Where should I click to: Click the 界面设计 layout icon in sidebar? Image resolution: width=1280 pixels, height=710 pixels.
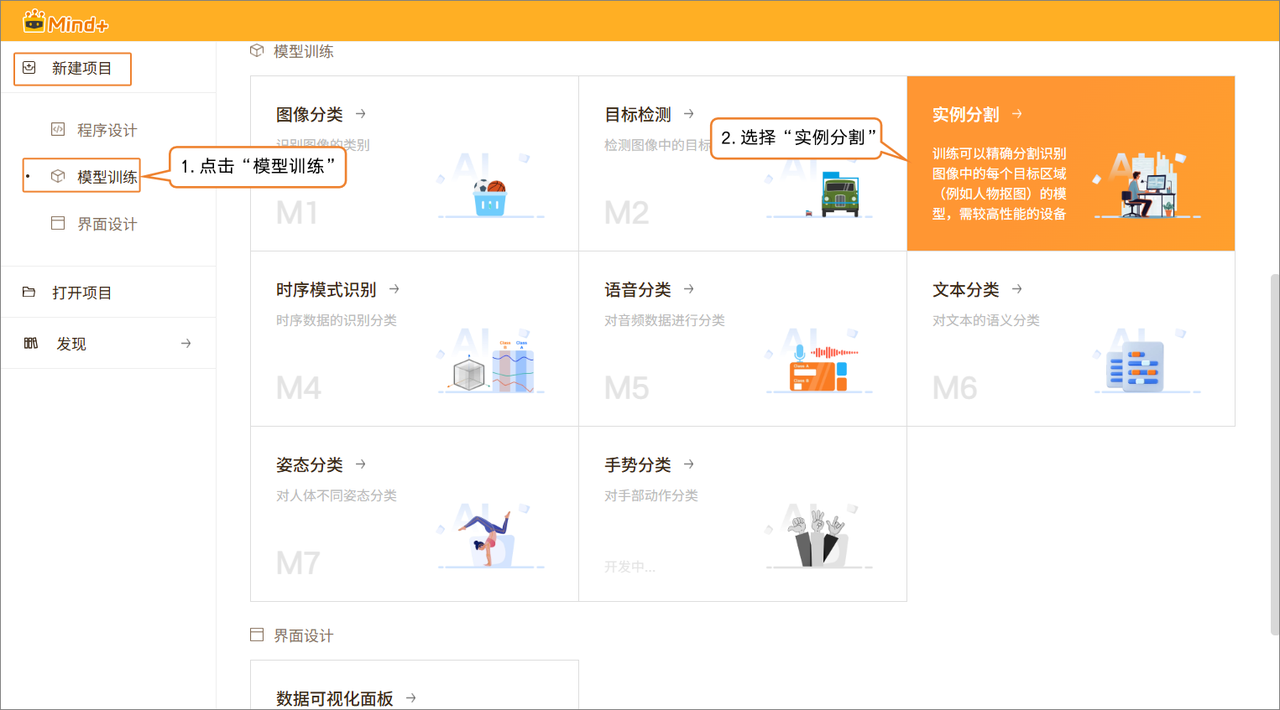(x=58, y=224)
